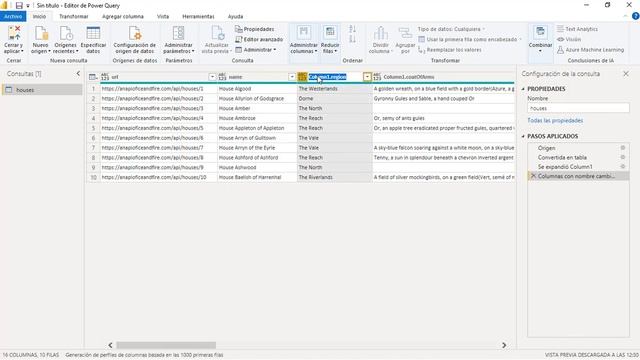Switch to the Herramientas tab
This screenshot has width=640, height=360.
pyautogui.click(x=198, y=16)
